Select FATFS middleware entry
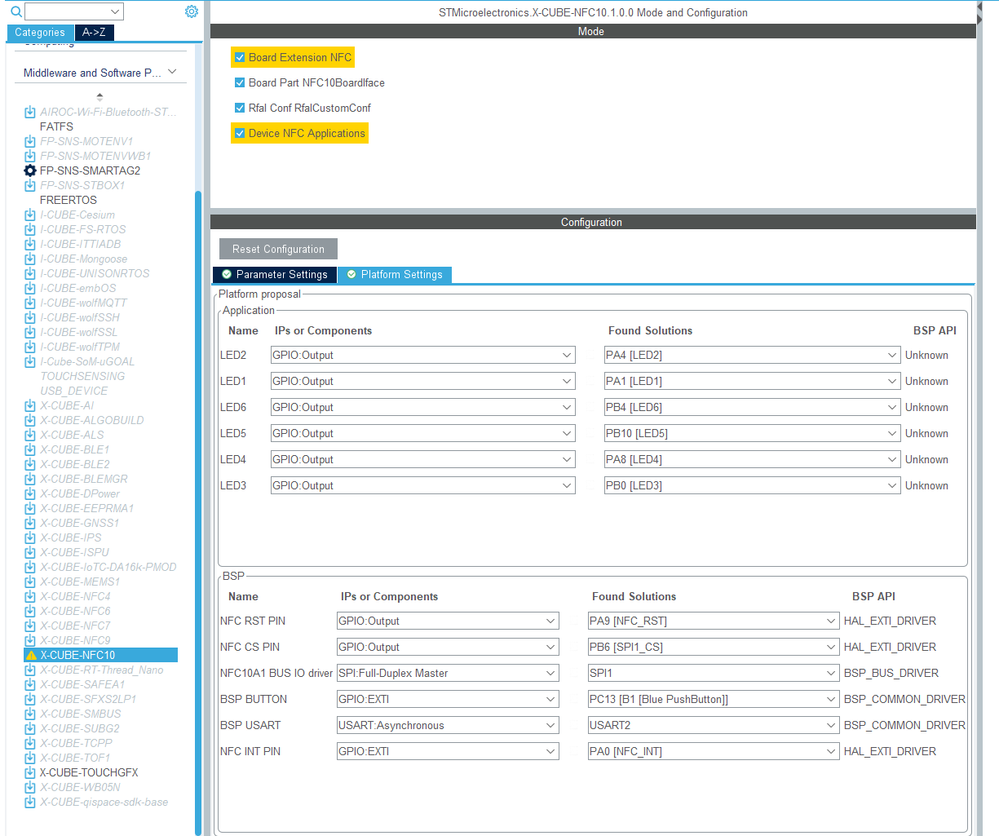The height and width of the screenshot is (836, 999). (x=56, y=127)
